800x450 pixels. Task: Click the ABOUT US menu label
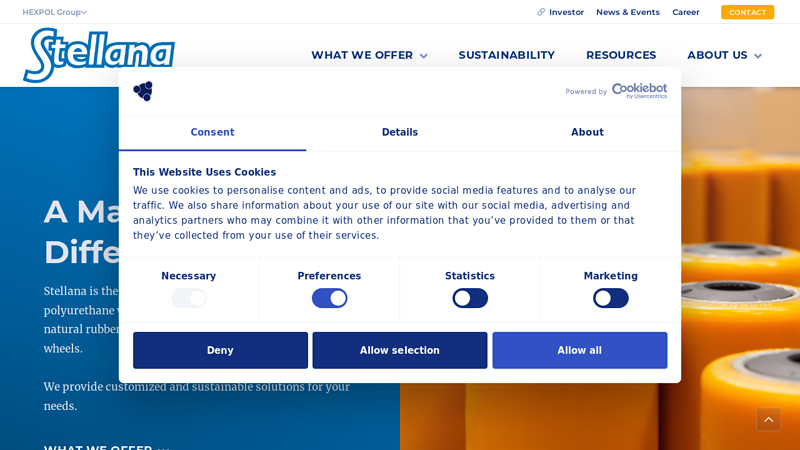pyautogui.click(x=717, y=55)
